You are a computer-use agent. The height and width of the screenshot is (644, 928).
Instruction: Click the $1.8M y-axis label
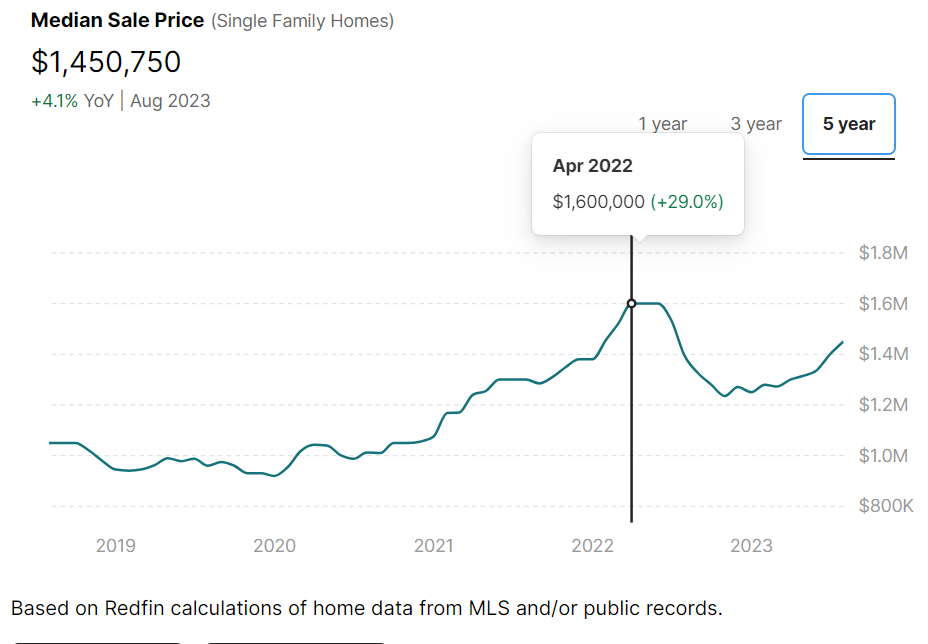click(883, 253)
